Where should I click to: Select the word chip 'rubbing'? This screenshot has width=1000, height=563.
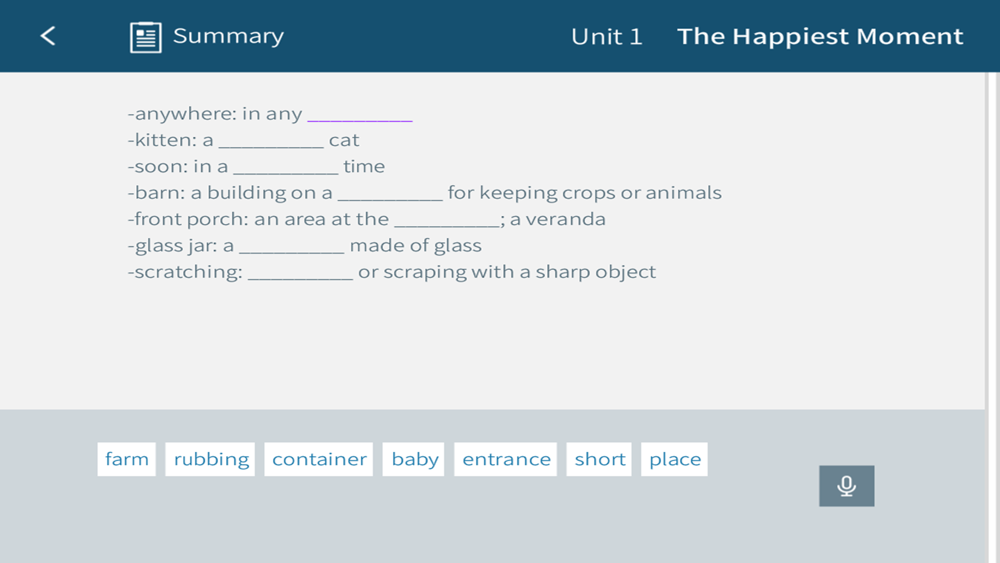tap(210, 459)
